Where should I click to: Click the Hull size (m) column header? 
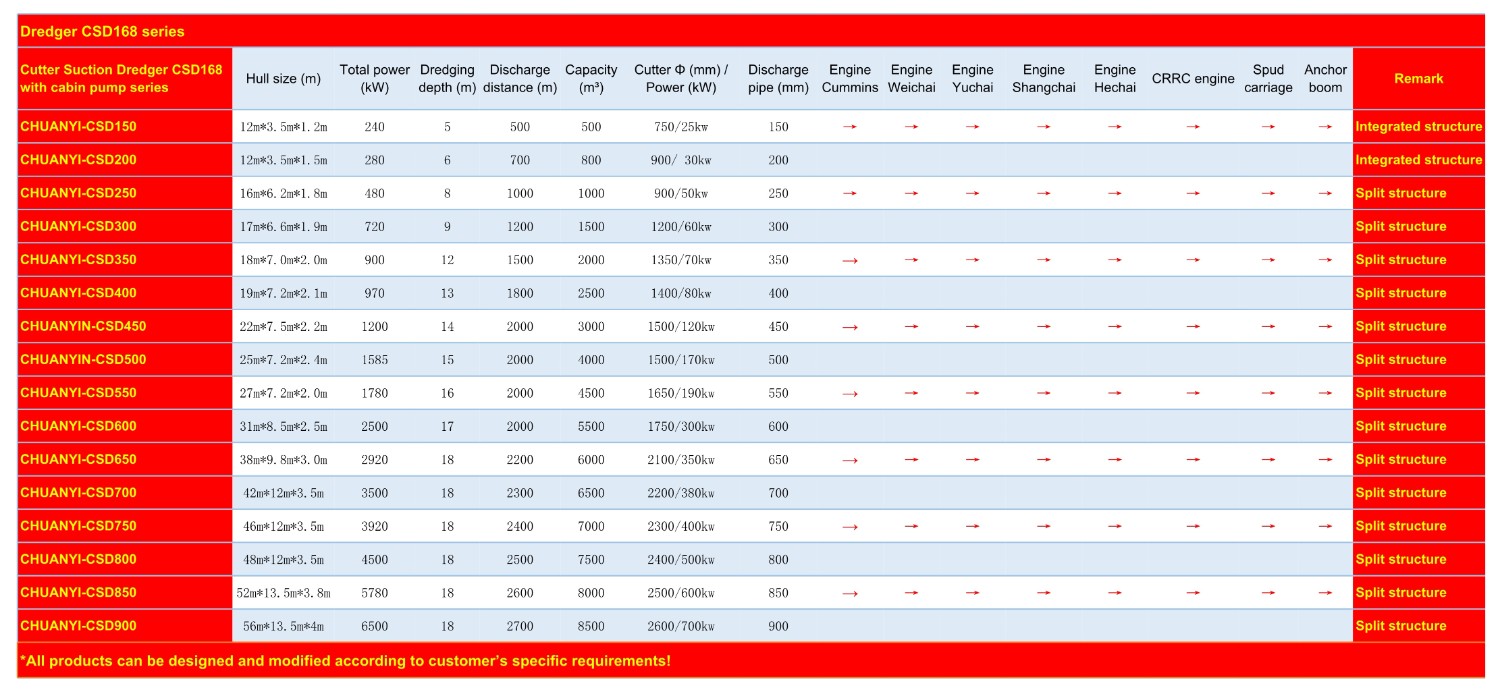[283, 79]
